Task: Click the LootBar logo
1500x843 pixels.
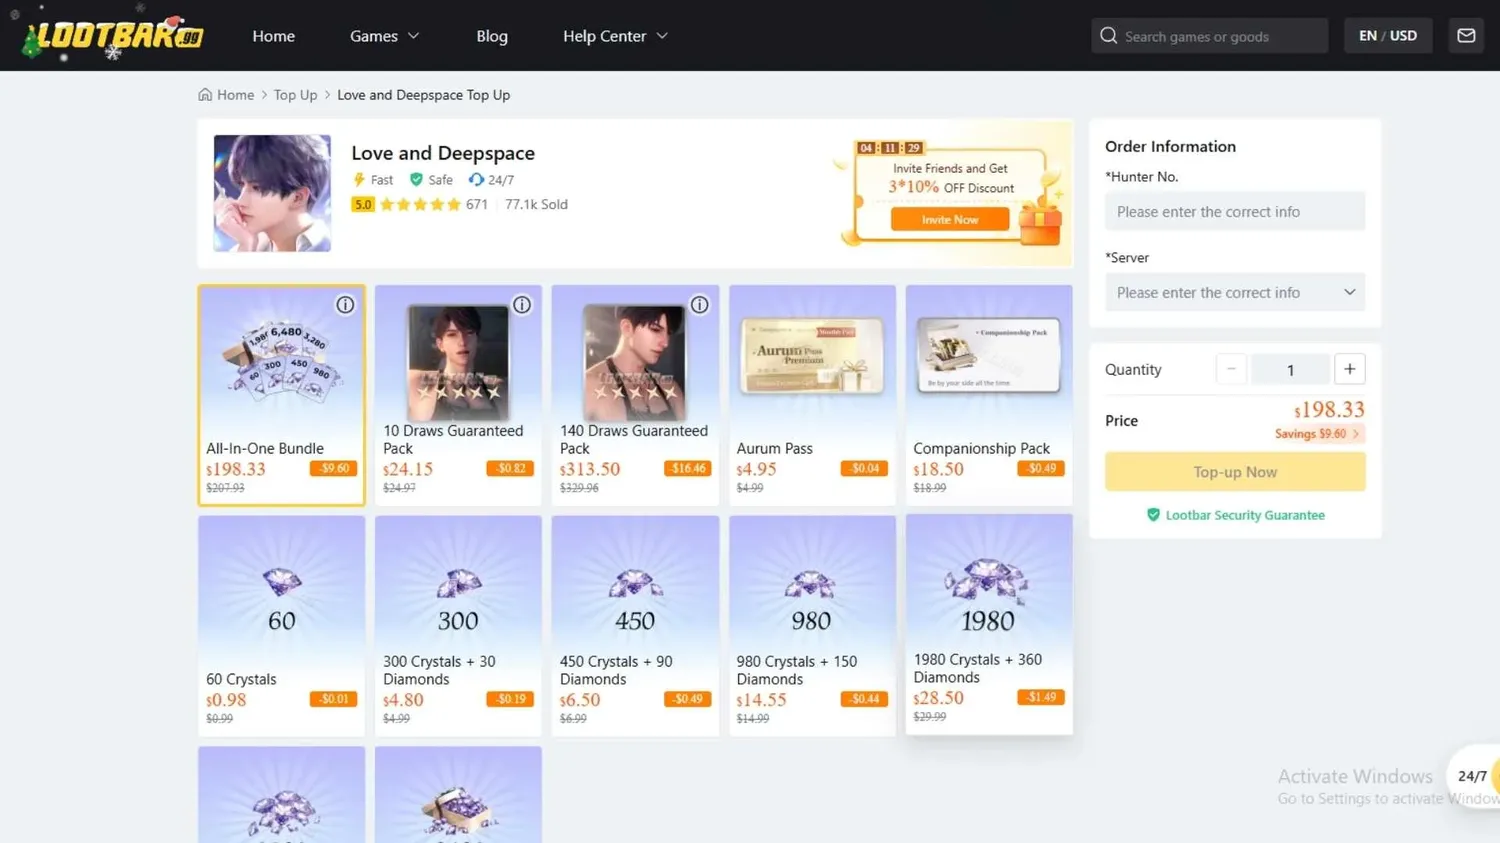Action: pos(114,36)
